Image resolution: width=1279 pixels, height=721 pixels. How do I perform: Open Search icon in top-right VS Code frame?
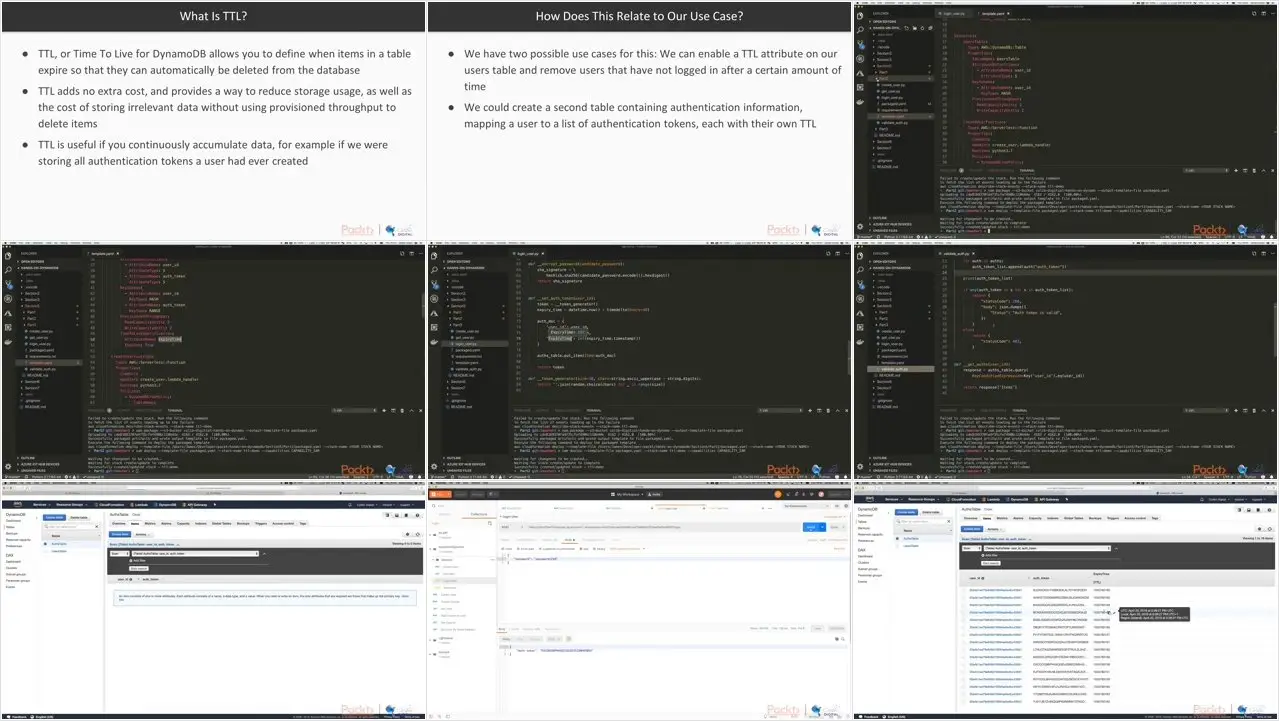coord(860,30)
